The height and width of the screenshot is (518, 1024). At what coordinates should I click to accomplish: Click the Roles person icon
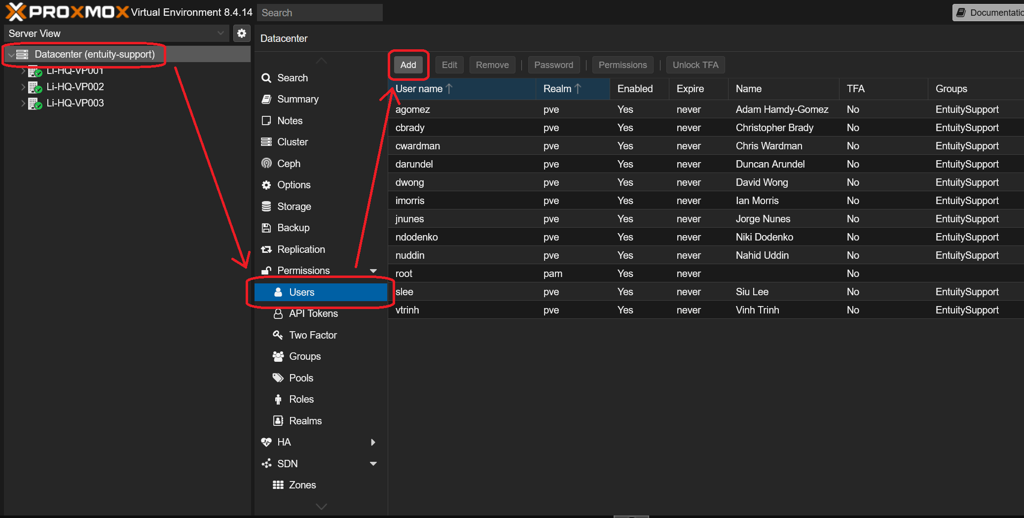click(x=278, y=399)
